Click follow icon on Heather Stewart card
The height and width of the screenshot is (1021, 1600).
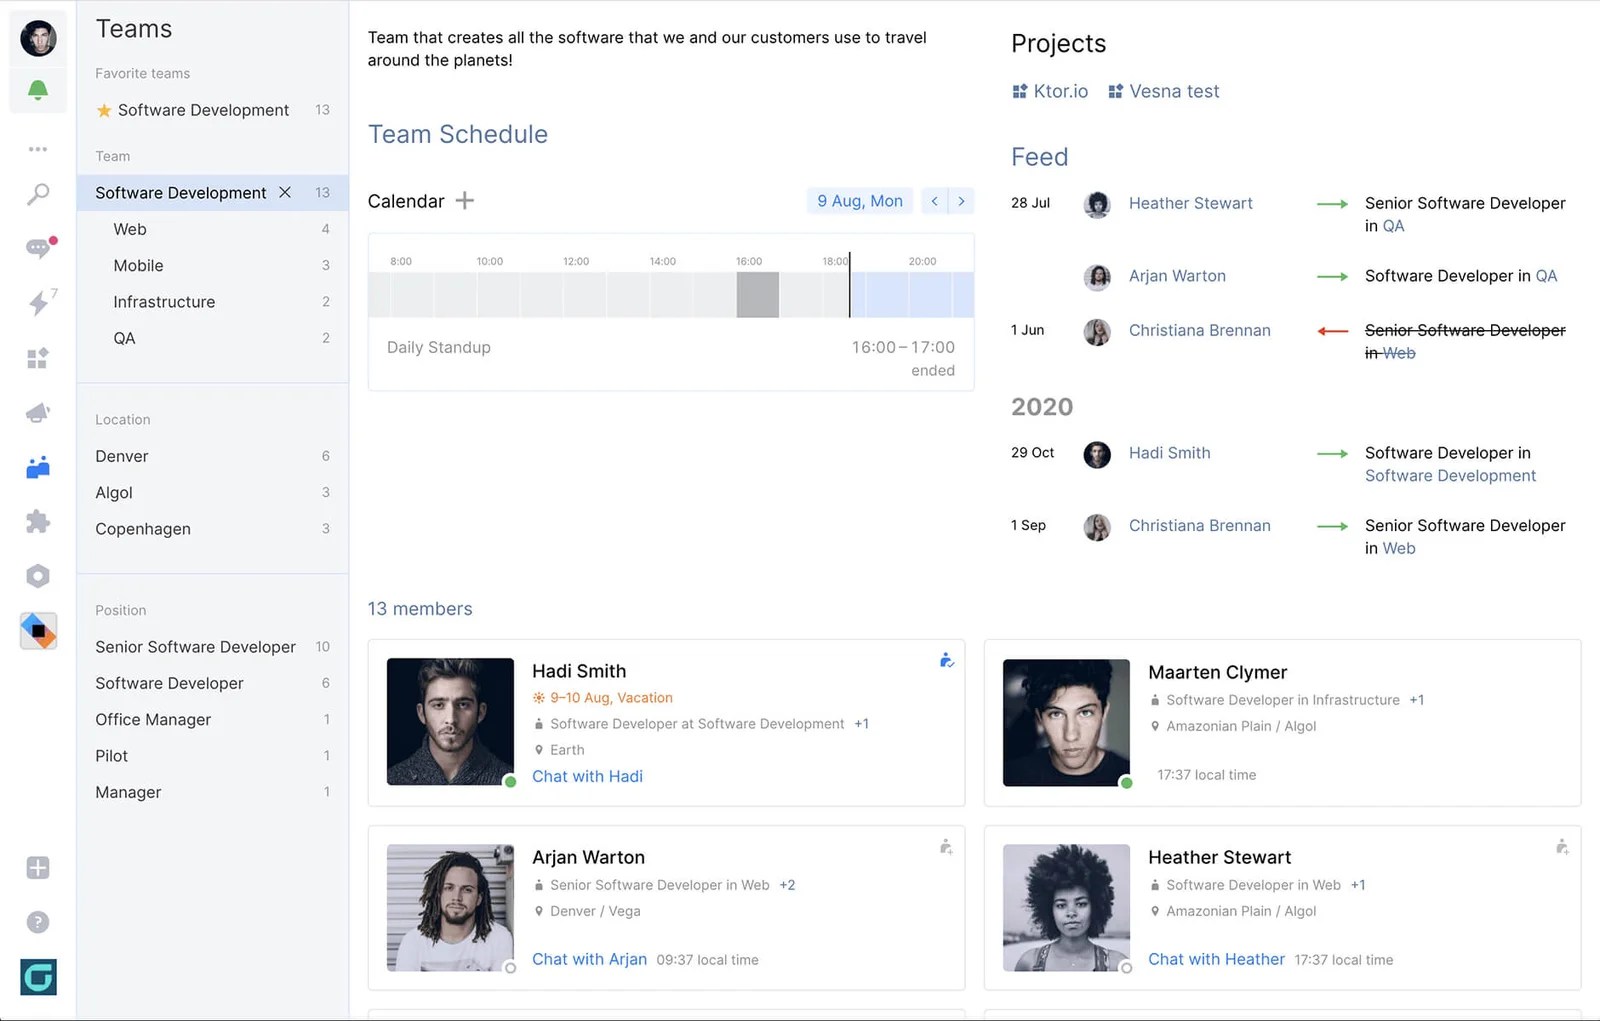coord(1562,847)
